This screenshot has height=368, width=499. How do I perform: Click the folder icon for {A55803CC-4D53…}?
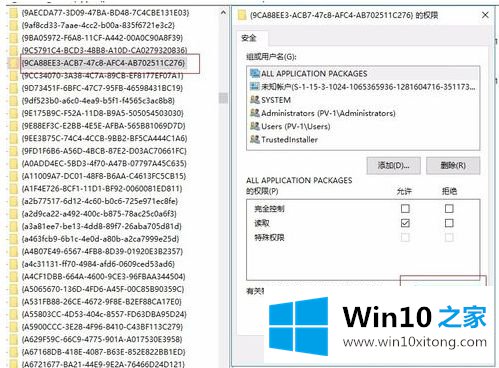pos(13,314)
